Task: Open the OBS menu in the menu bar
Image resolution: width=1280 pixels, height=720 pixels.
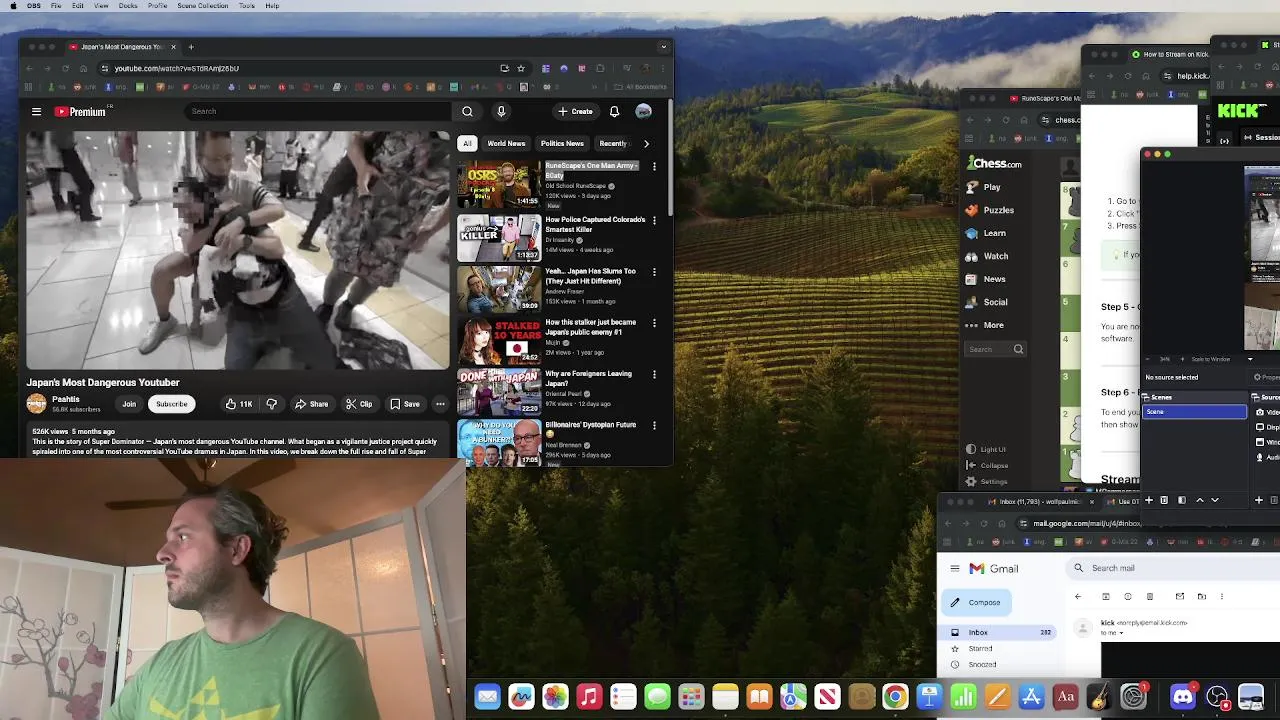Action: point(34,6)
